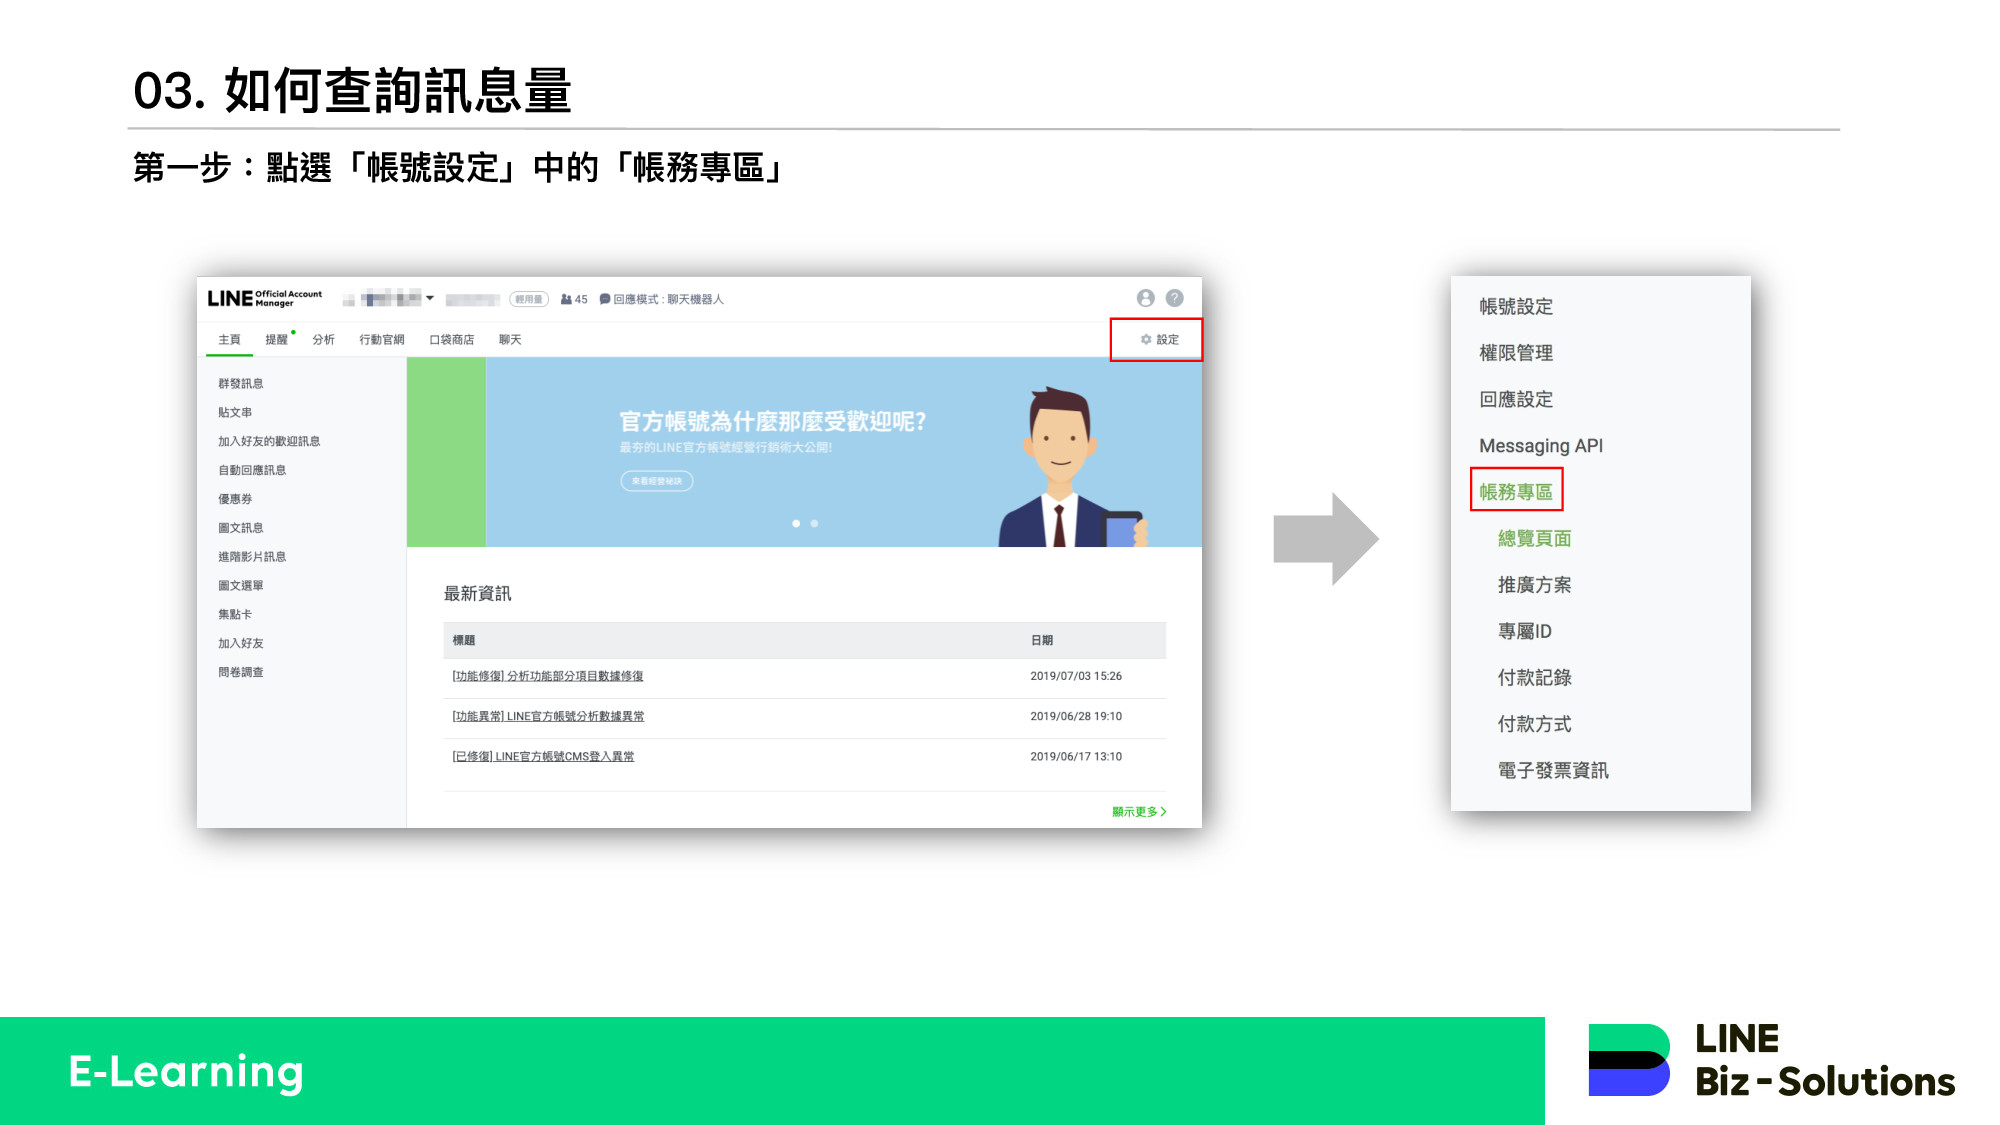The height and width of the screenshot is (1125, 2000).
Task: Click the friends count icon showing 45
Action: [x=567, y=299]
